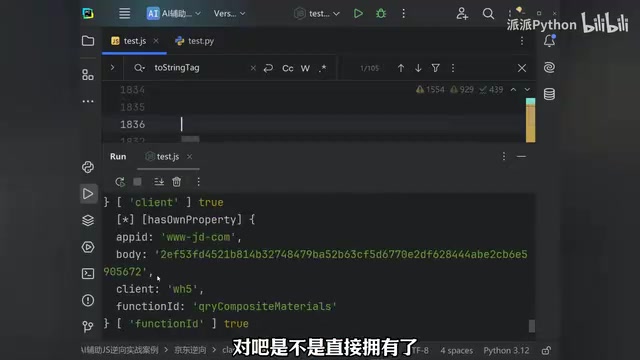
Task: Click line number 1836 in gutter
Action: coord(132,124)
